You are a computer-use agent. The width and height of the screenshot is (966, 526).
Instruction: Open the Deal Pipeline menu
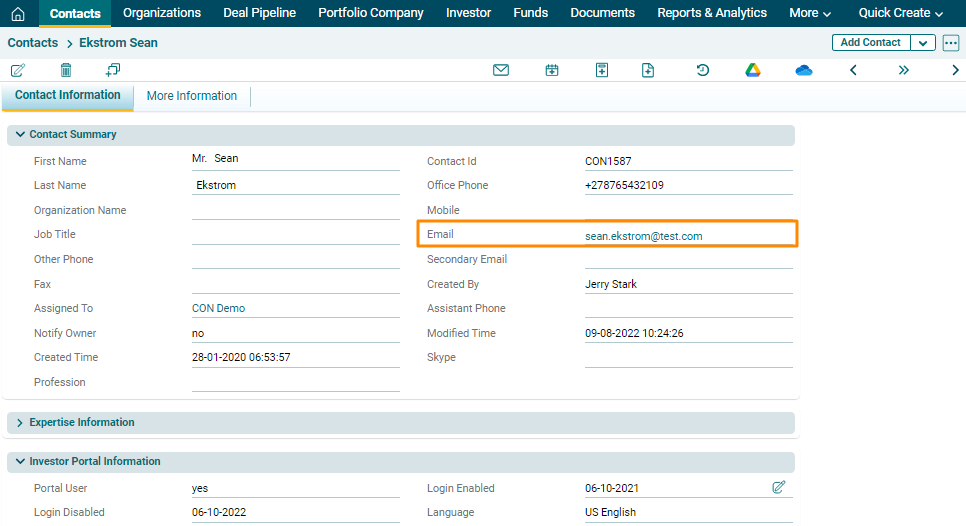coord(259,13)
